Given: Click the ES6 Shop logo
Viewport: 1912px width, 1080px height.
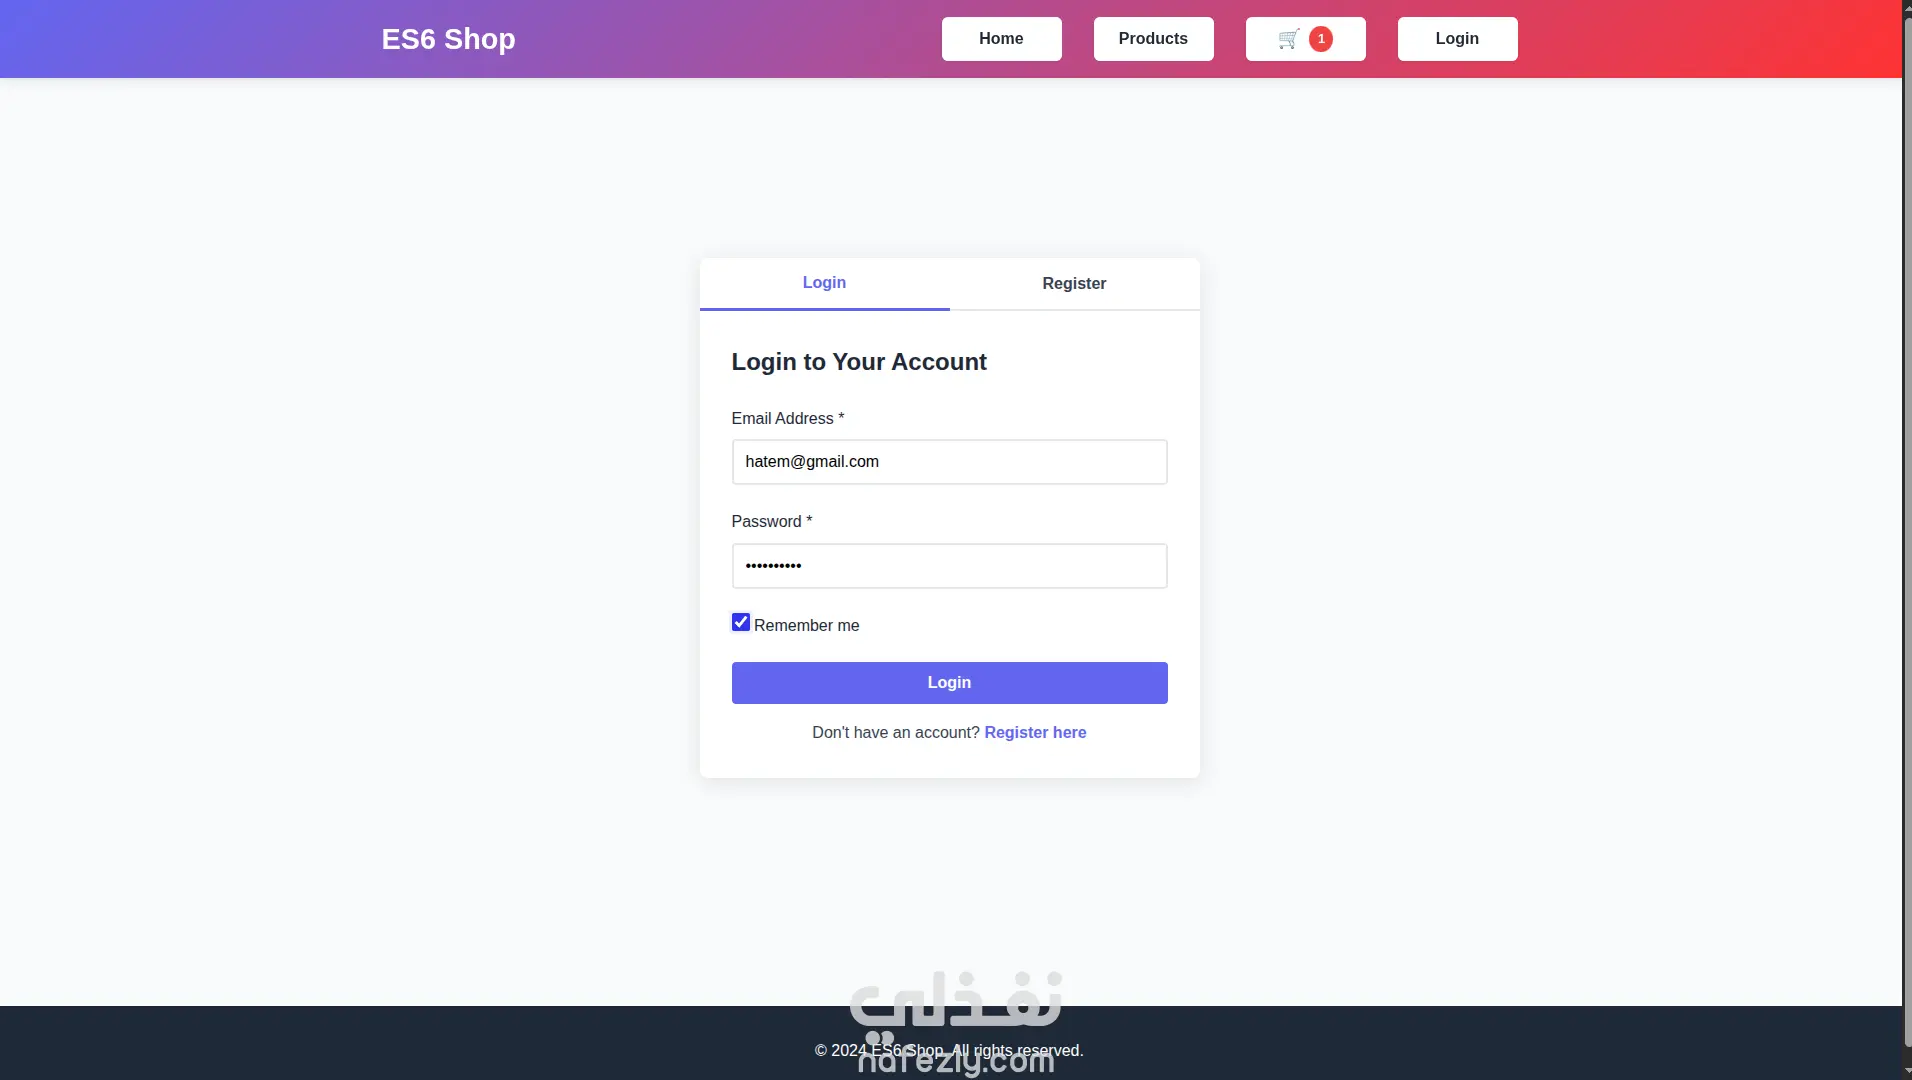Looking at the screenshot, I should 448,39.
